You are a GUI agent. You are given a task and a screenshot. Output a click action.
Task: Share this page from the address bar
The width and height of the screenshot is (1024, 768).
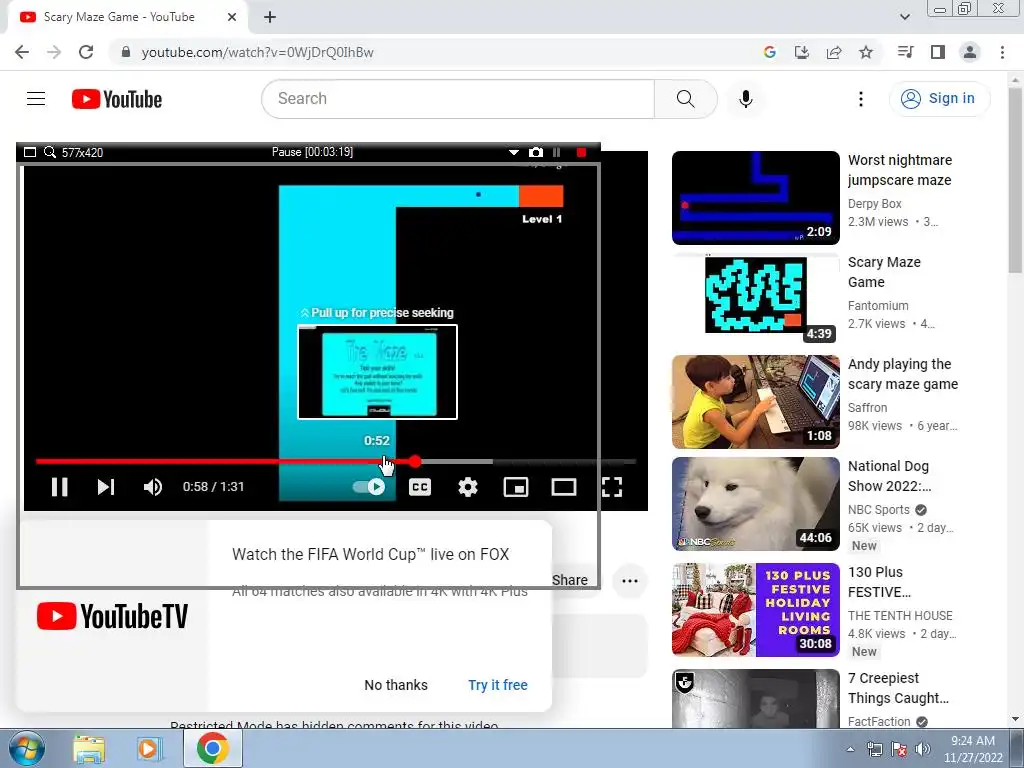pos(834,52)
